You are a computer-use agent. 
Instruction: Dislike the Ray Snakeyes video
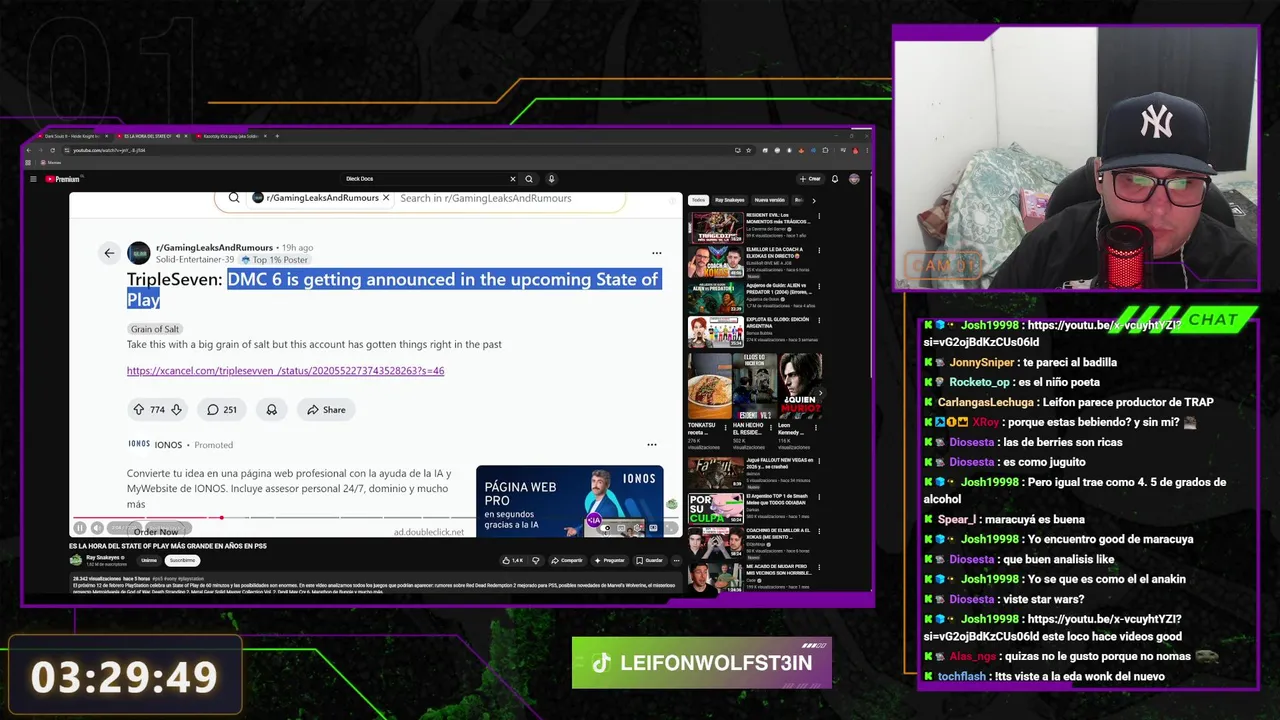click(536, 560)
